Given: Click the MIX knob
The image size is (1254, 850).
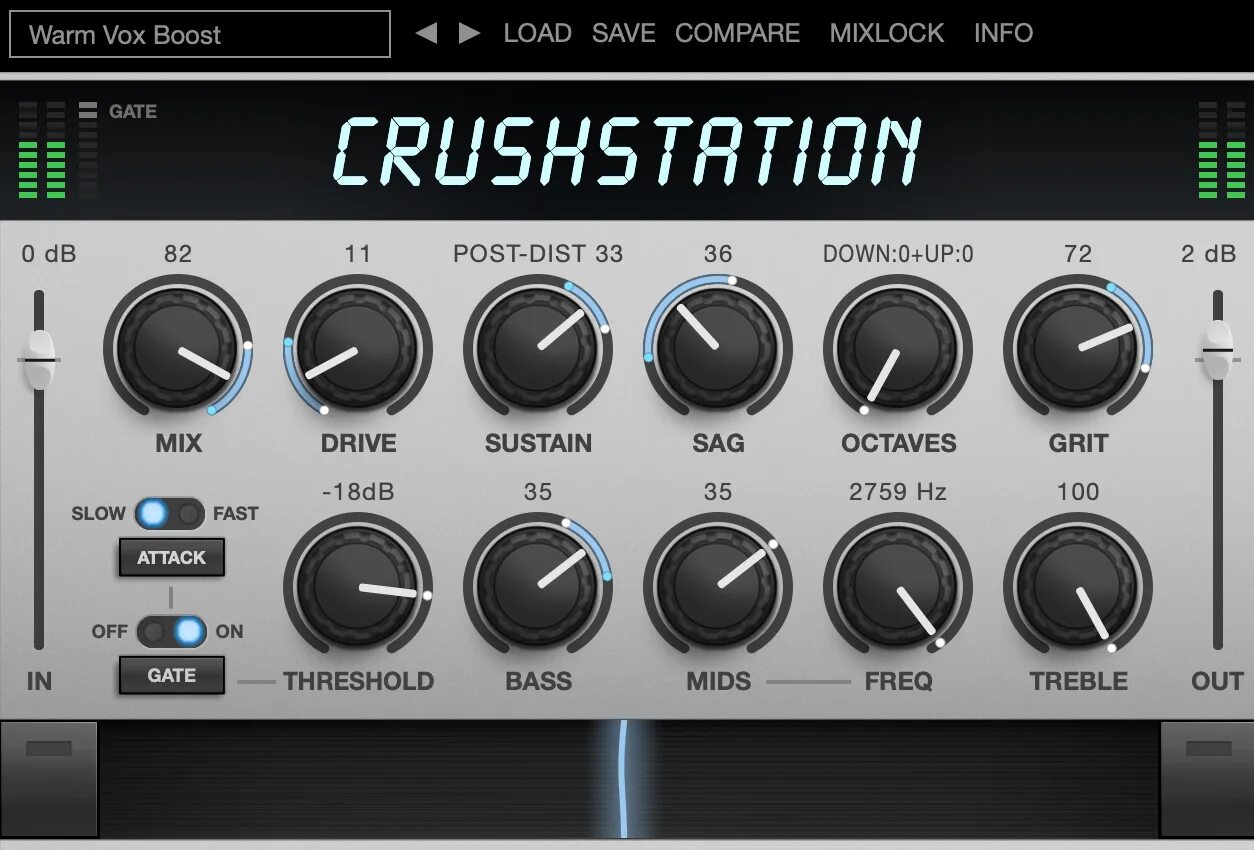Looking at the screenshot, I should [178, 348].
